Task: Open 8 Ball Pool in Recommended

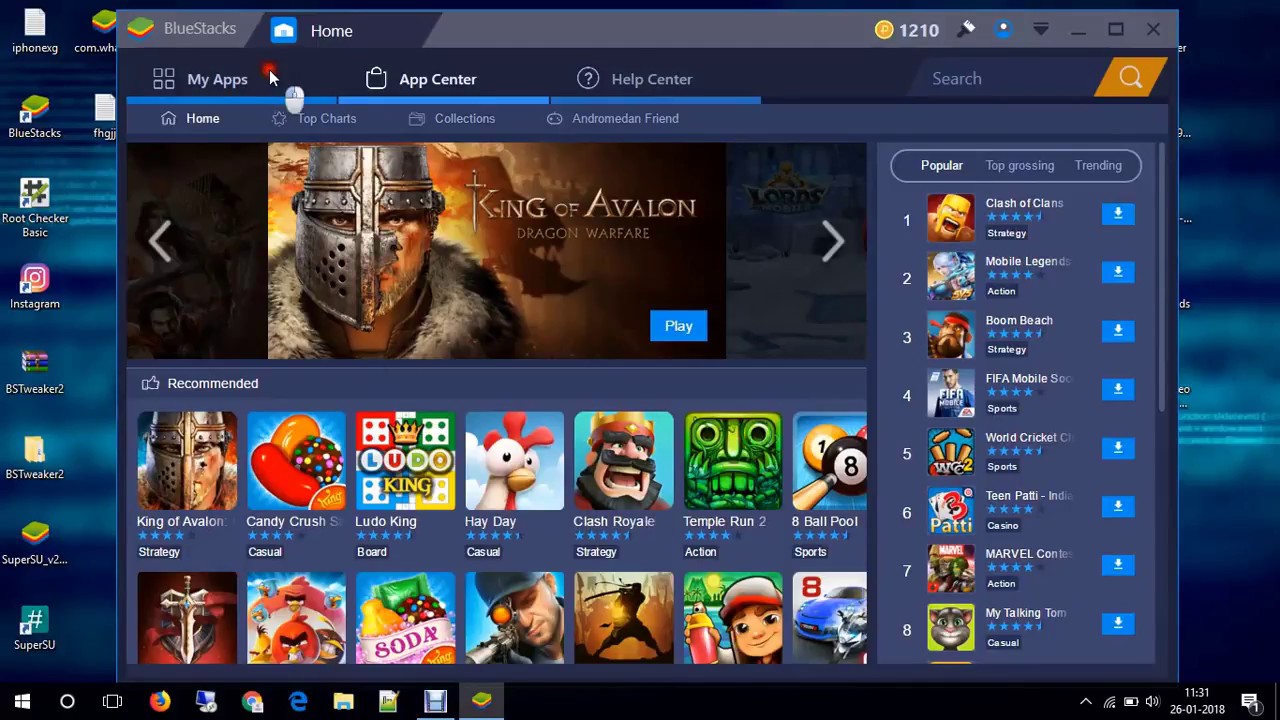Action: tap(829, 461)
